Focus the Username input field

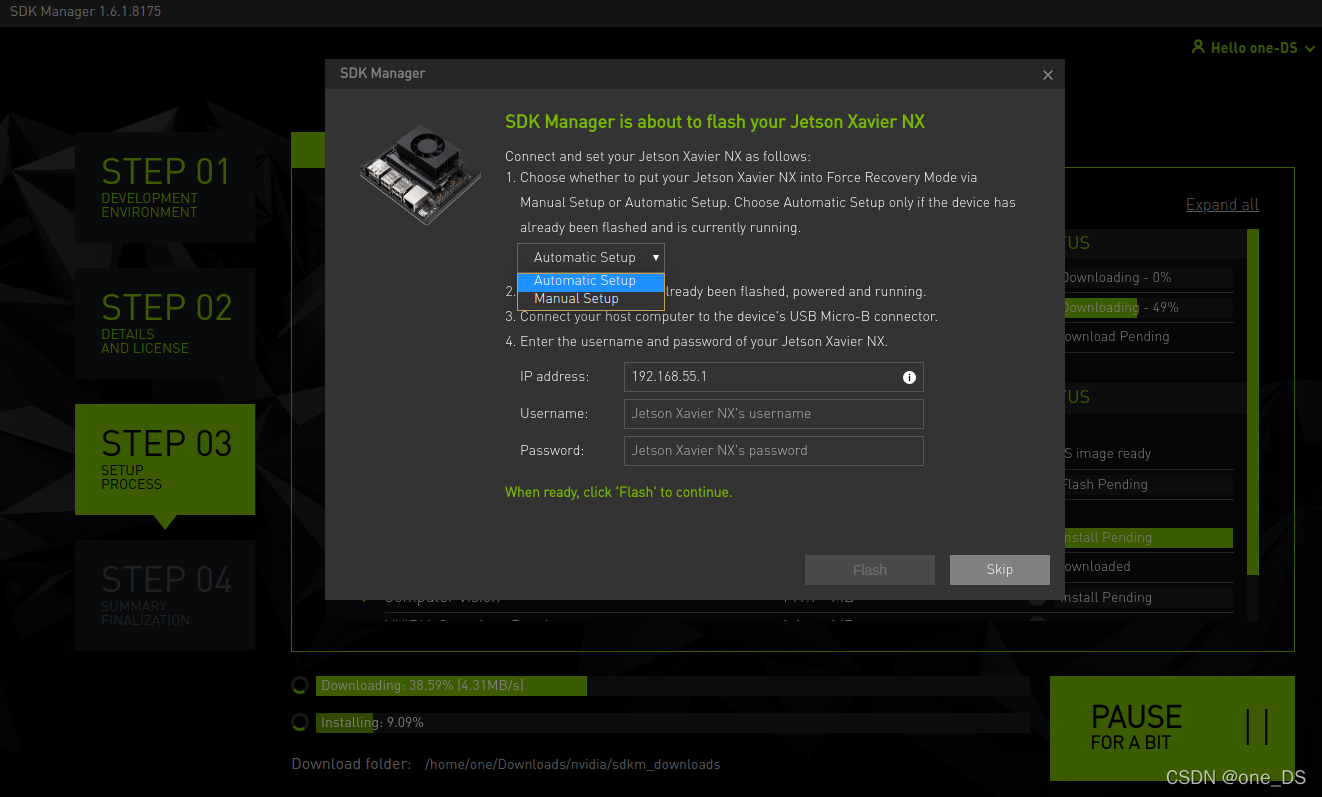pyautogui.click(x=773, y=413)
